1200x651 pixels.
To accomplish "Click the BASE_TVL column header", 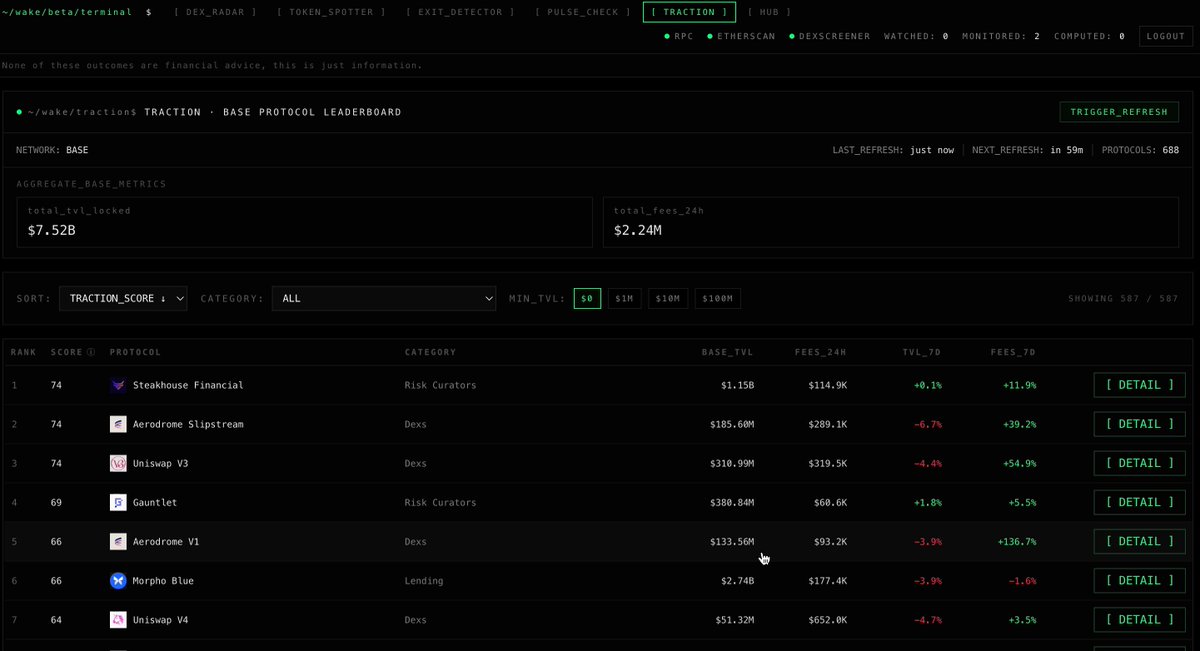I will tap(728, 352).
